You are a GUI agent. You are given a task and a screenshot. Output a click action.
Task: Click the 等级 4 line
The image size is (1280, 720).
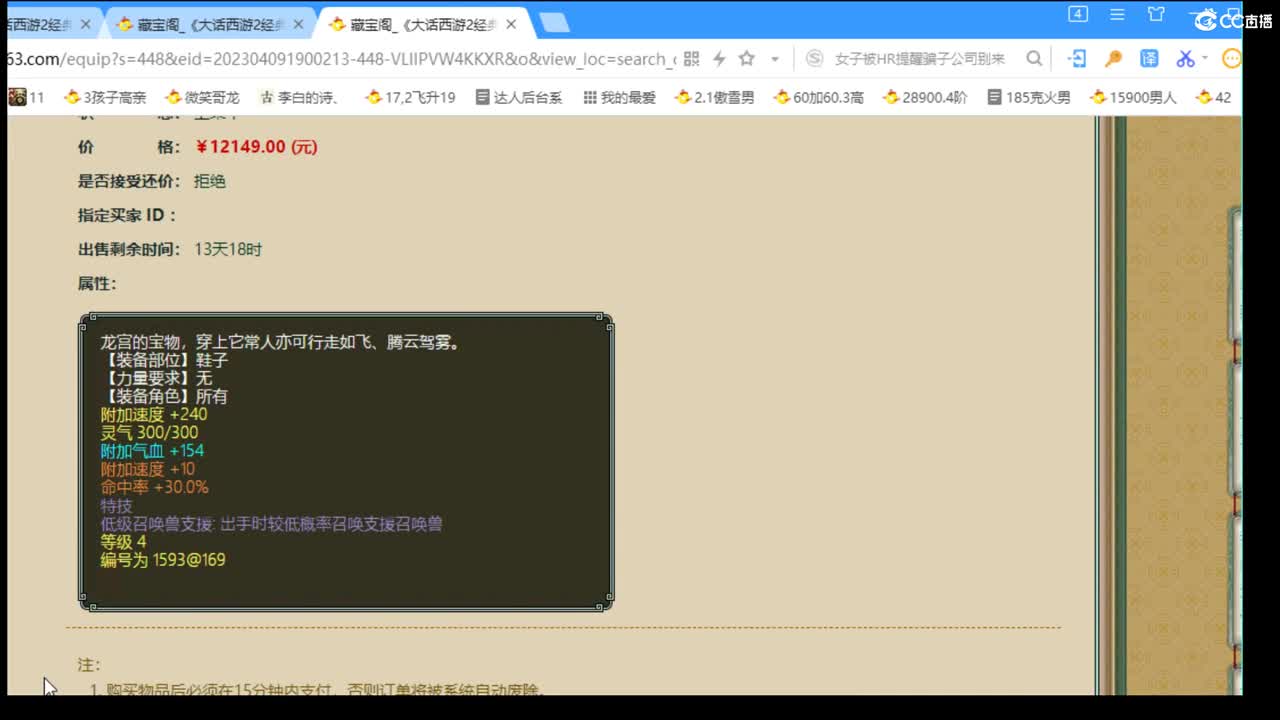coord(123,542)
